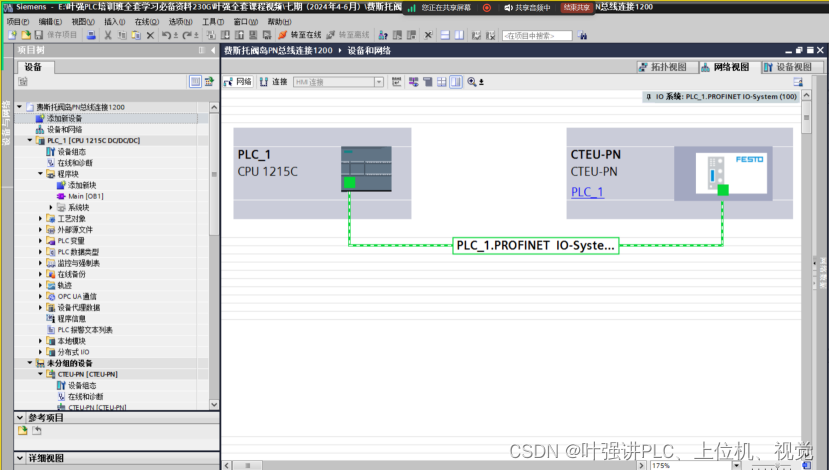
Task: Expand the PLC 变量 folder
Action: (41, 241)
